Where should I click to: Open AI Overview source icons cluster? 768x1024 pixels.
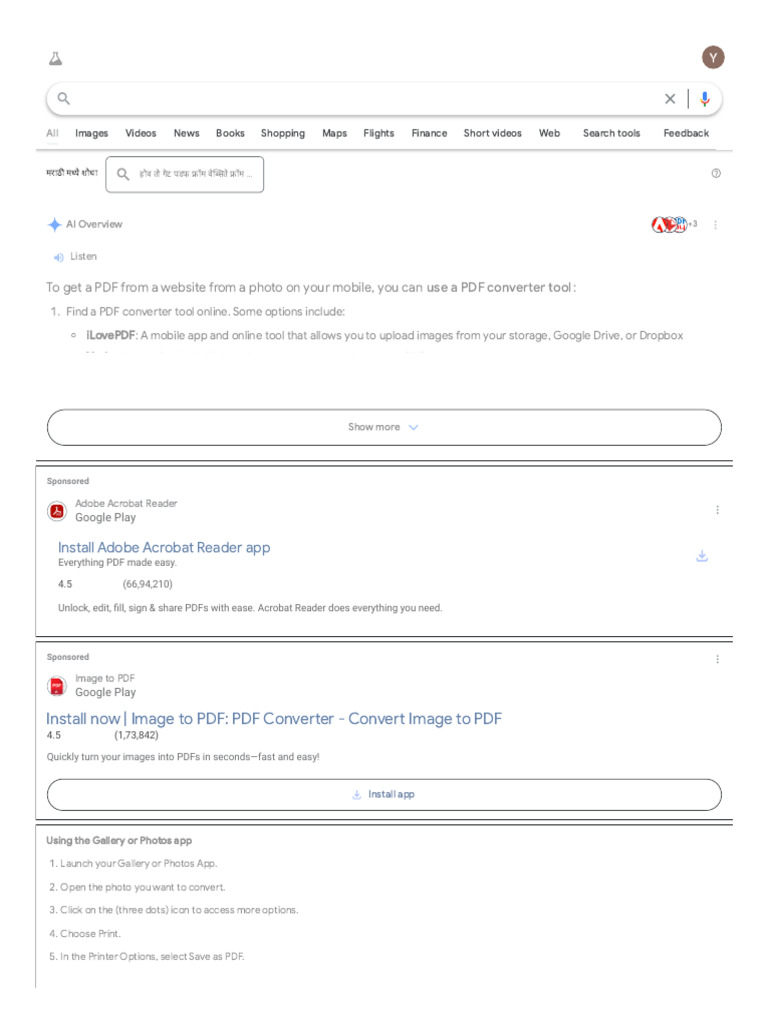(x=672, y=225)
